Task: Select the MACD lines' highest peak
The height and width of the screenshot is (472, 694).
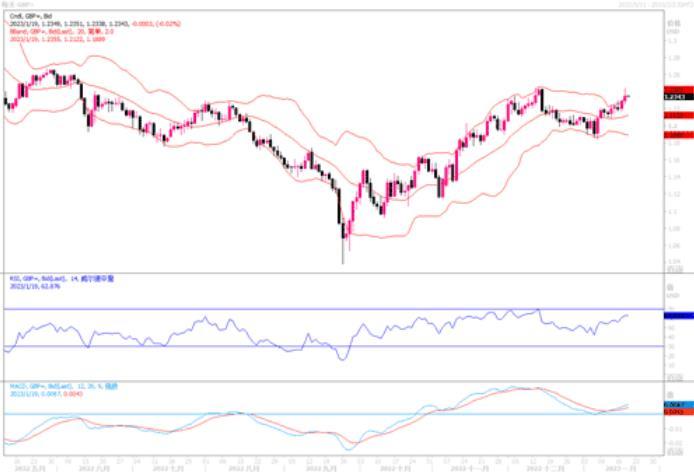Action: click(515, 388)
